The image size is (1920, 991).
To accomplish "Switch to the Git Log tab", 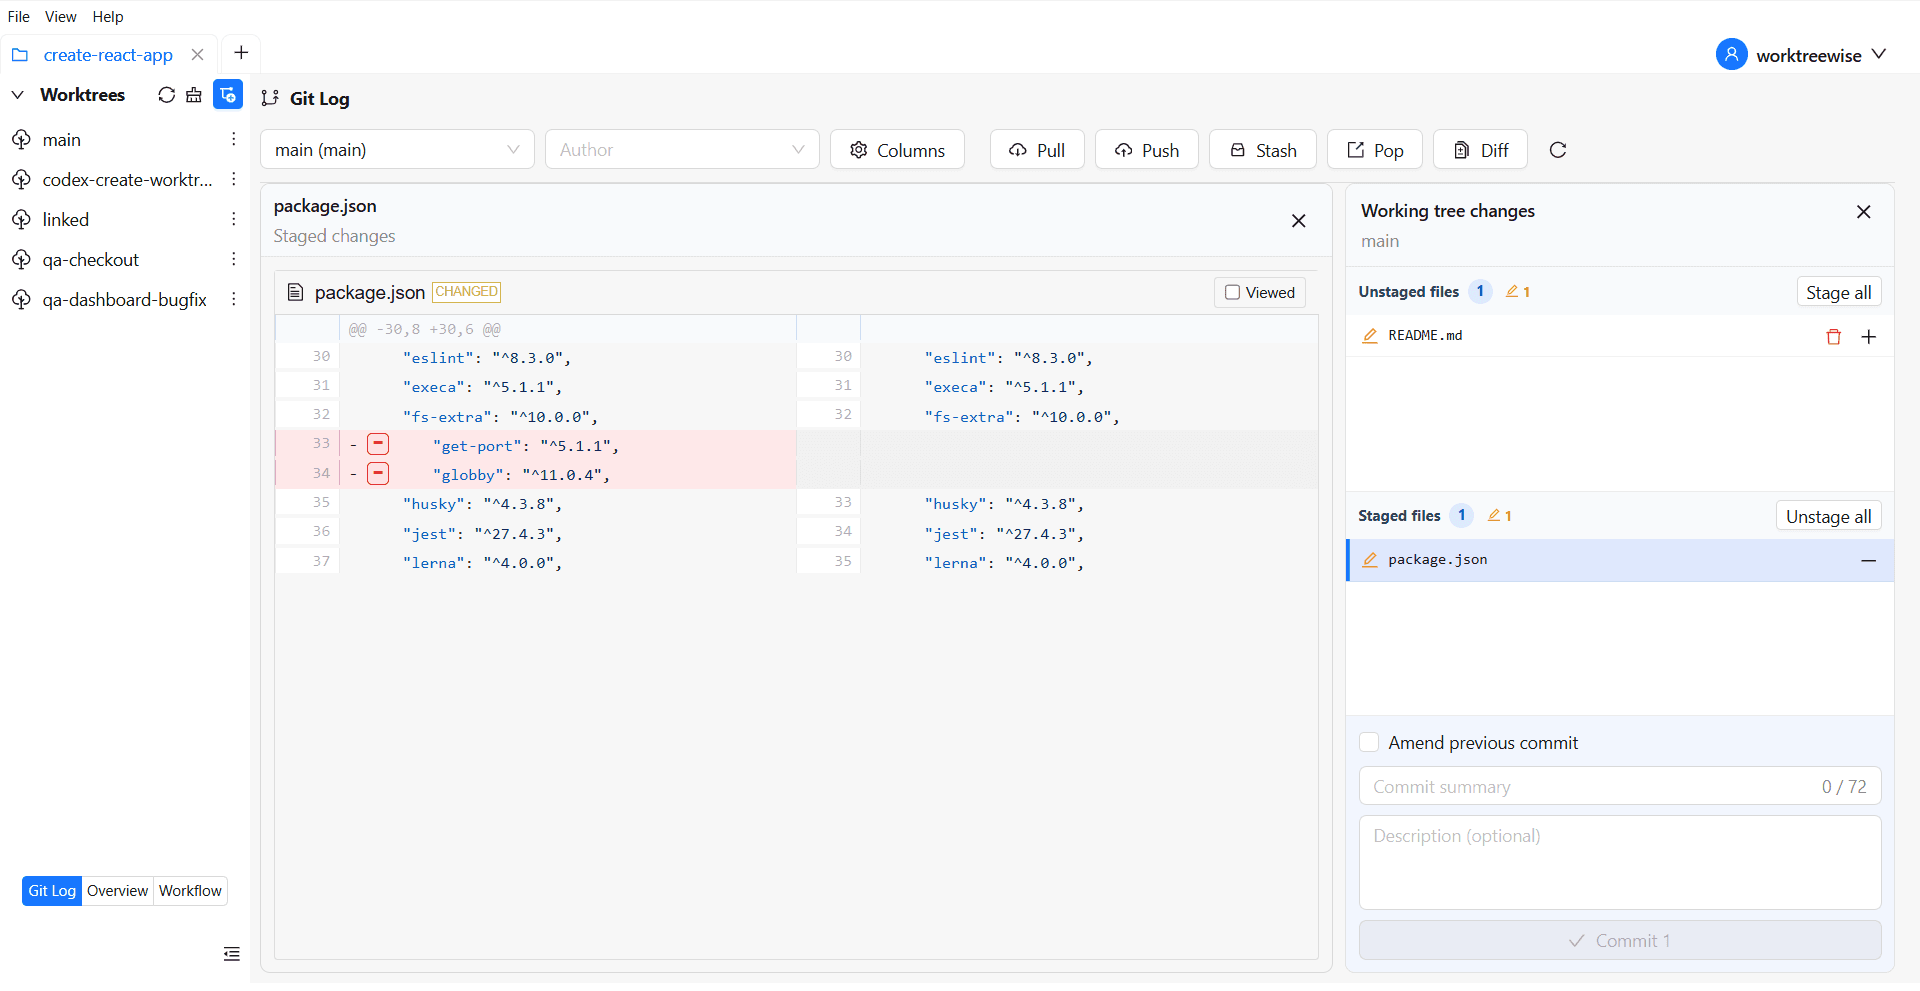I will [x=52, y=891].
